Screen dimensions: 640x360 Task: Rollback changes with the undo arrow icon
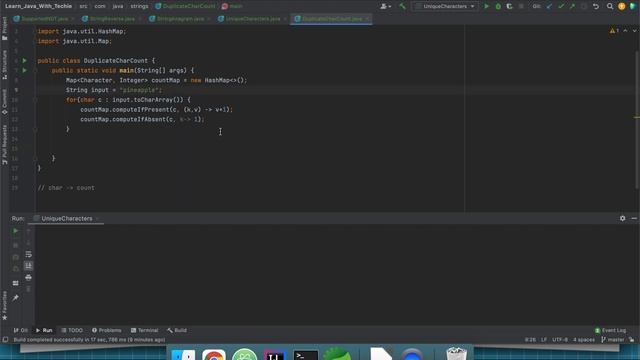pyautogui.click(x=596, y=6)
